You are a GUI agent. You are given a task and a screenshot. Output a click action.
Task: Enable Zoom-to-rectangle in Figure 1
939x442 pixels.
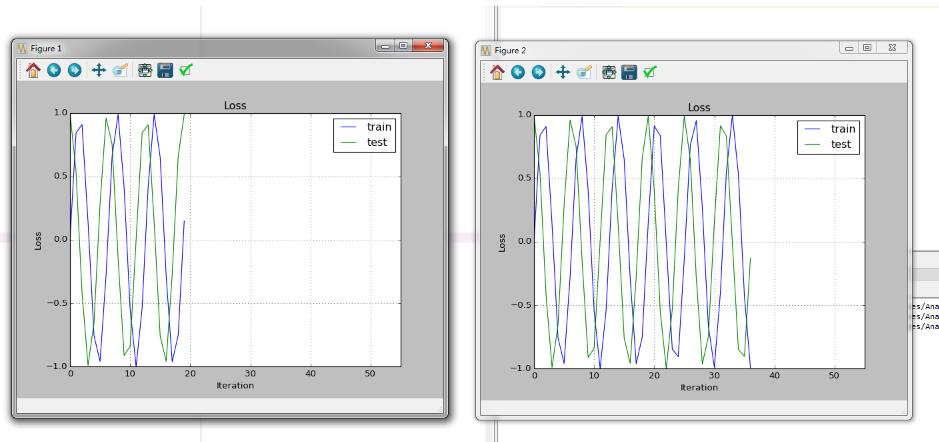(117, 71)
